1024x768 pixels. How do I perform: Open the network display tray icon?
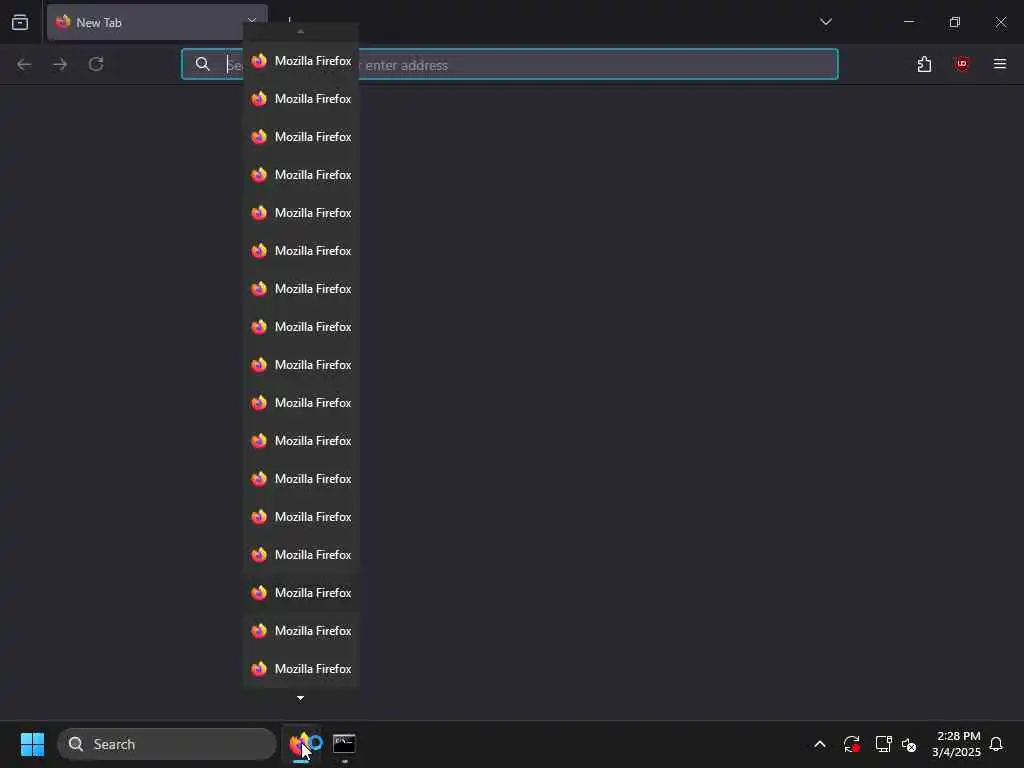click(883, 744)
